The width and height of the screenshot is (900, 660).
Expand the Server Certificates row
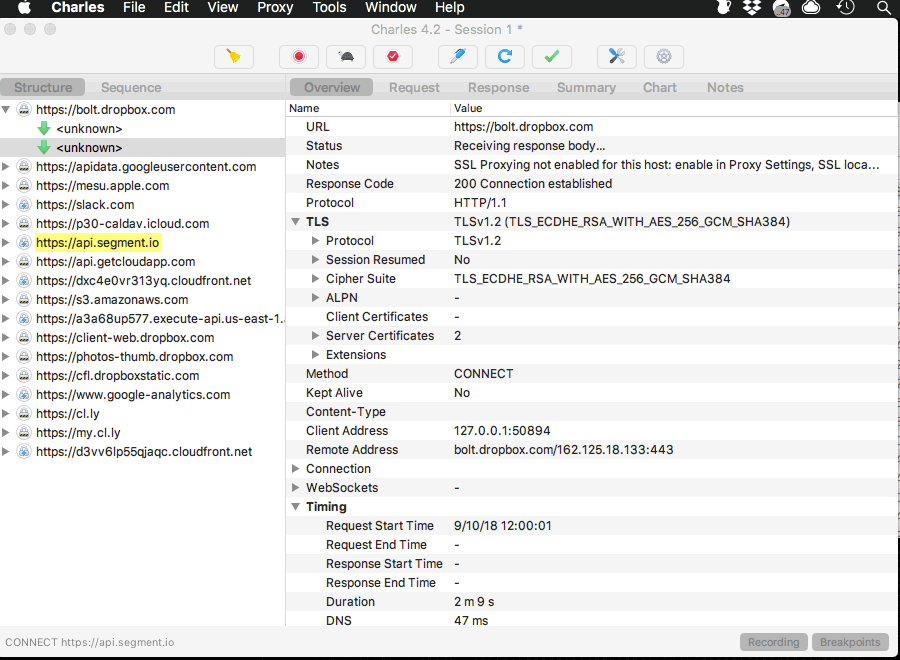point(316,336)
